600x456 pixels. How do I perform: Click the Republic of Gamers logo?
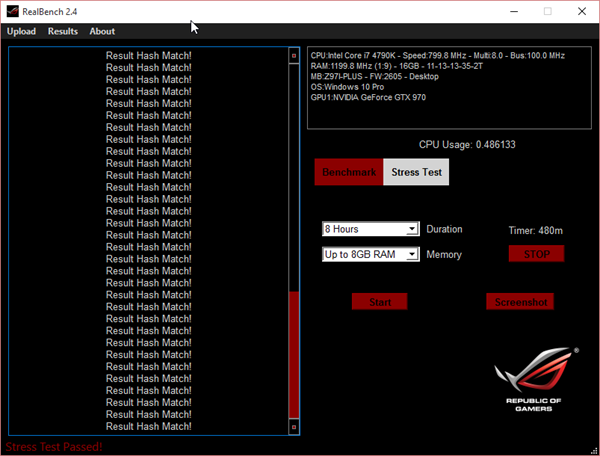point(536,379)
